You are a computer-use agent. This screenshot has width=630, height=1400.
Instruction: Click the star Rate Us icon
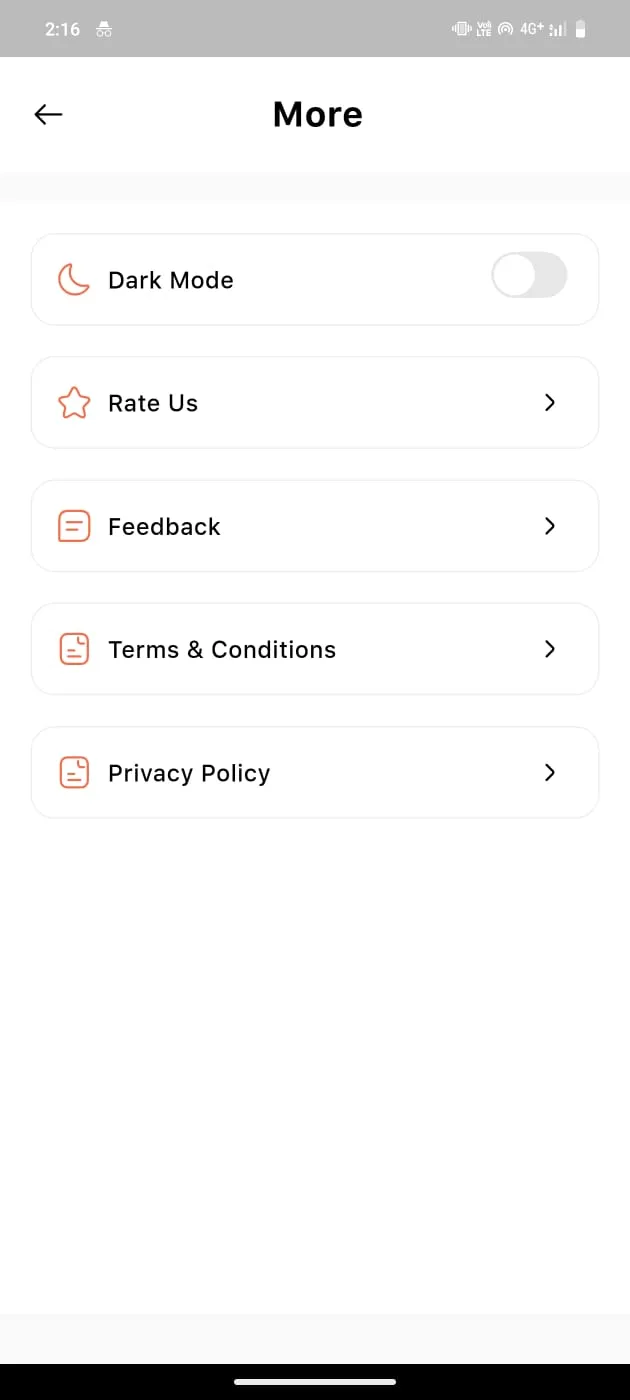pyautogui.click(x=74, y=403)
